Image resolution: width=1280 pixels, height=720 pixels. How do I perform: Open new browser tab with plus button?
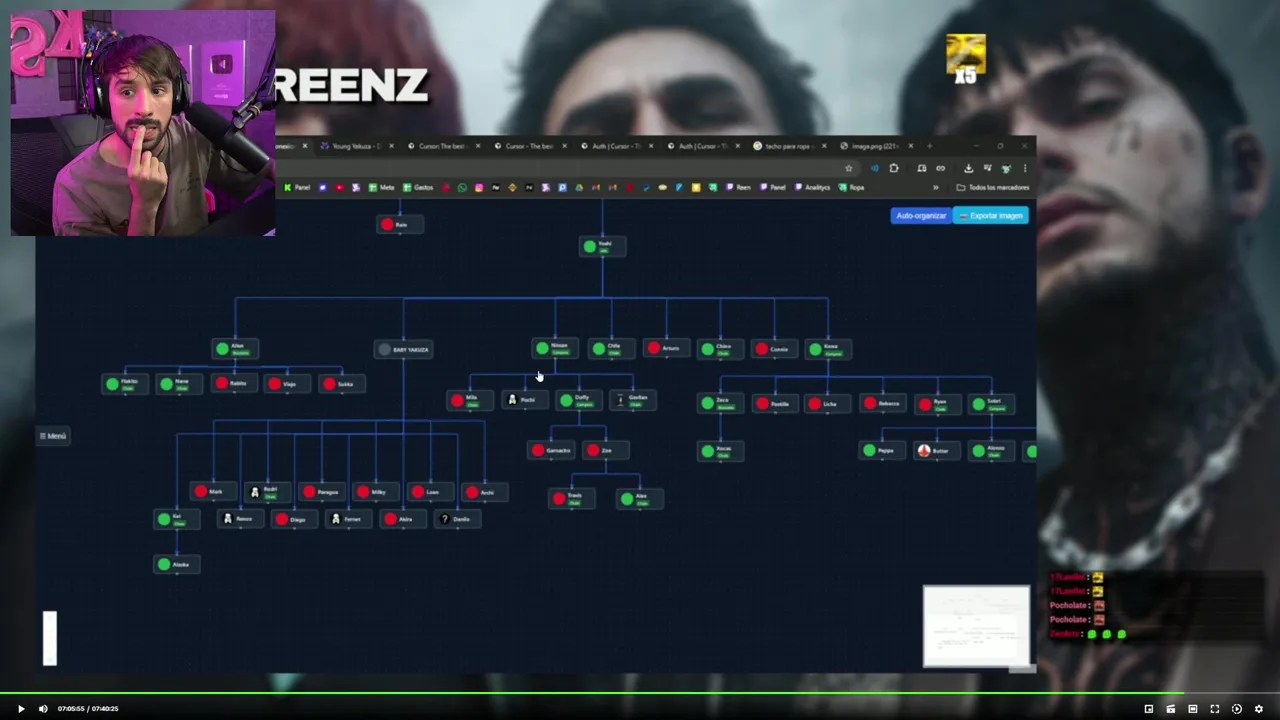(x=930, y=146)
